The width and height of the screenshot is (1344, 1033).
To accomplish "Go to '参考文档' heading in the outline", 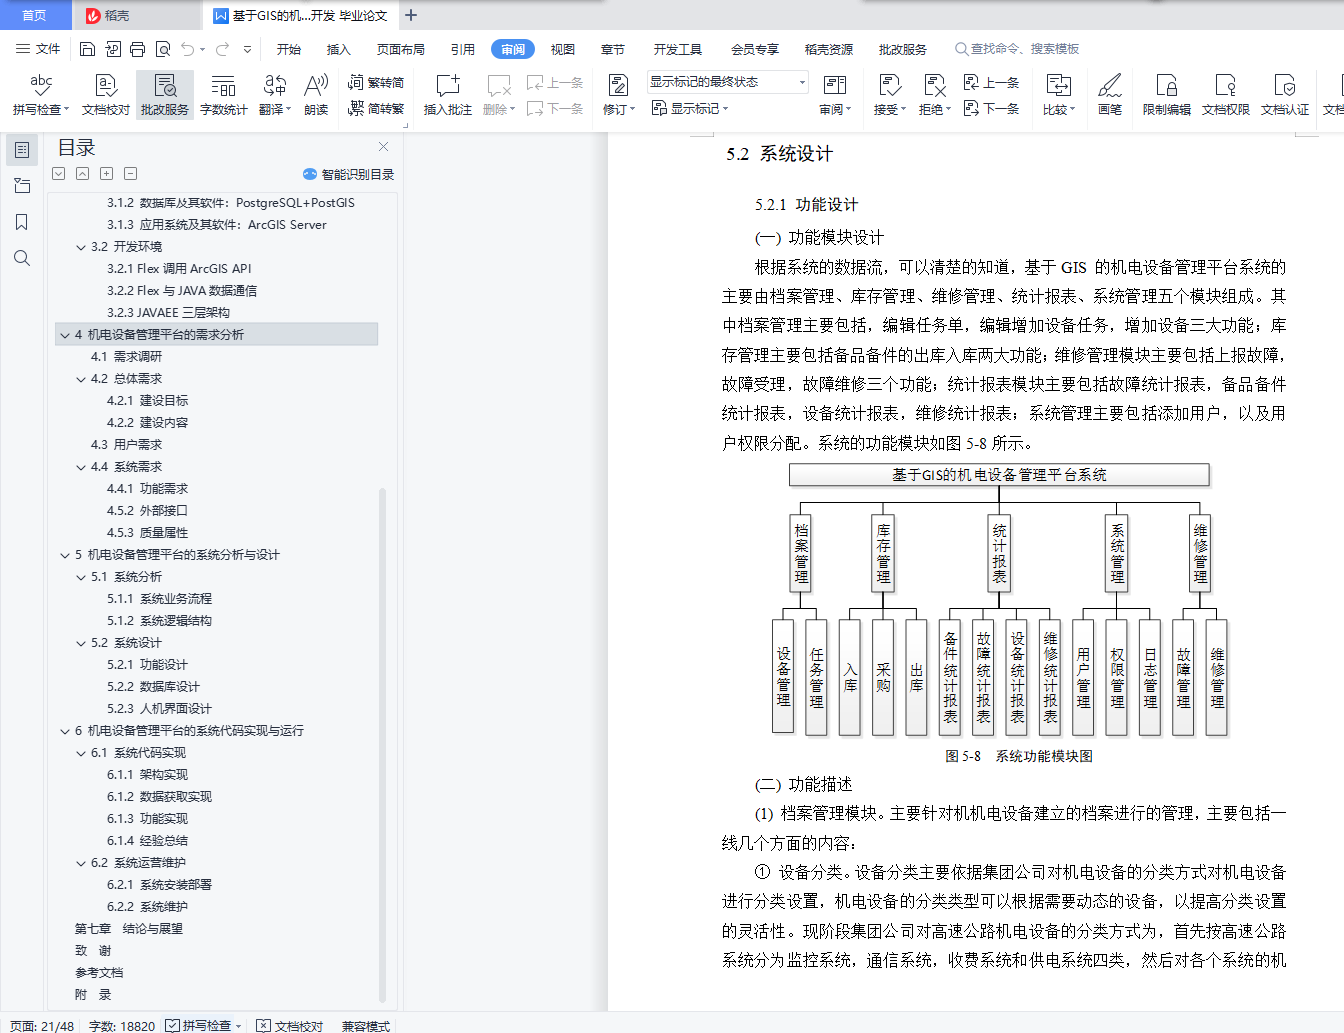I will (99, 973).
